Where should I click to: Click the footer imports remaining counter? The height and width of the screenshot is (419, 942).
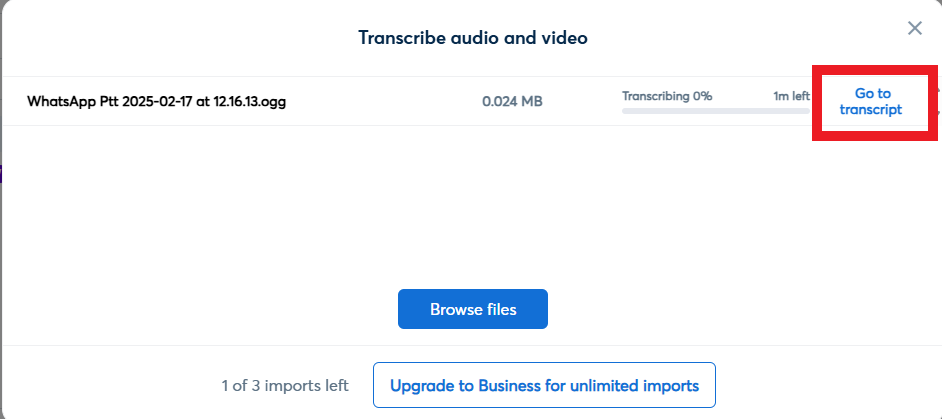(285, 385)
